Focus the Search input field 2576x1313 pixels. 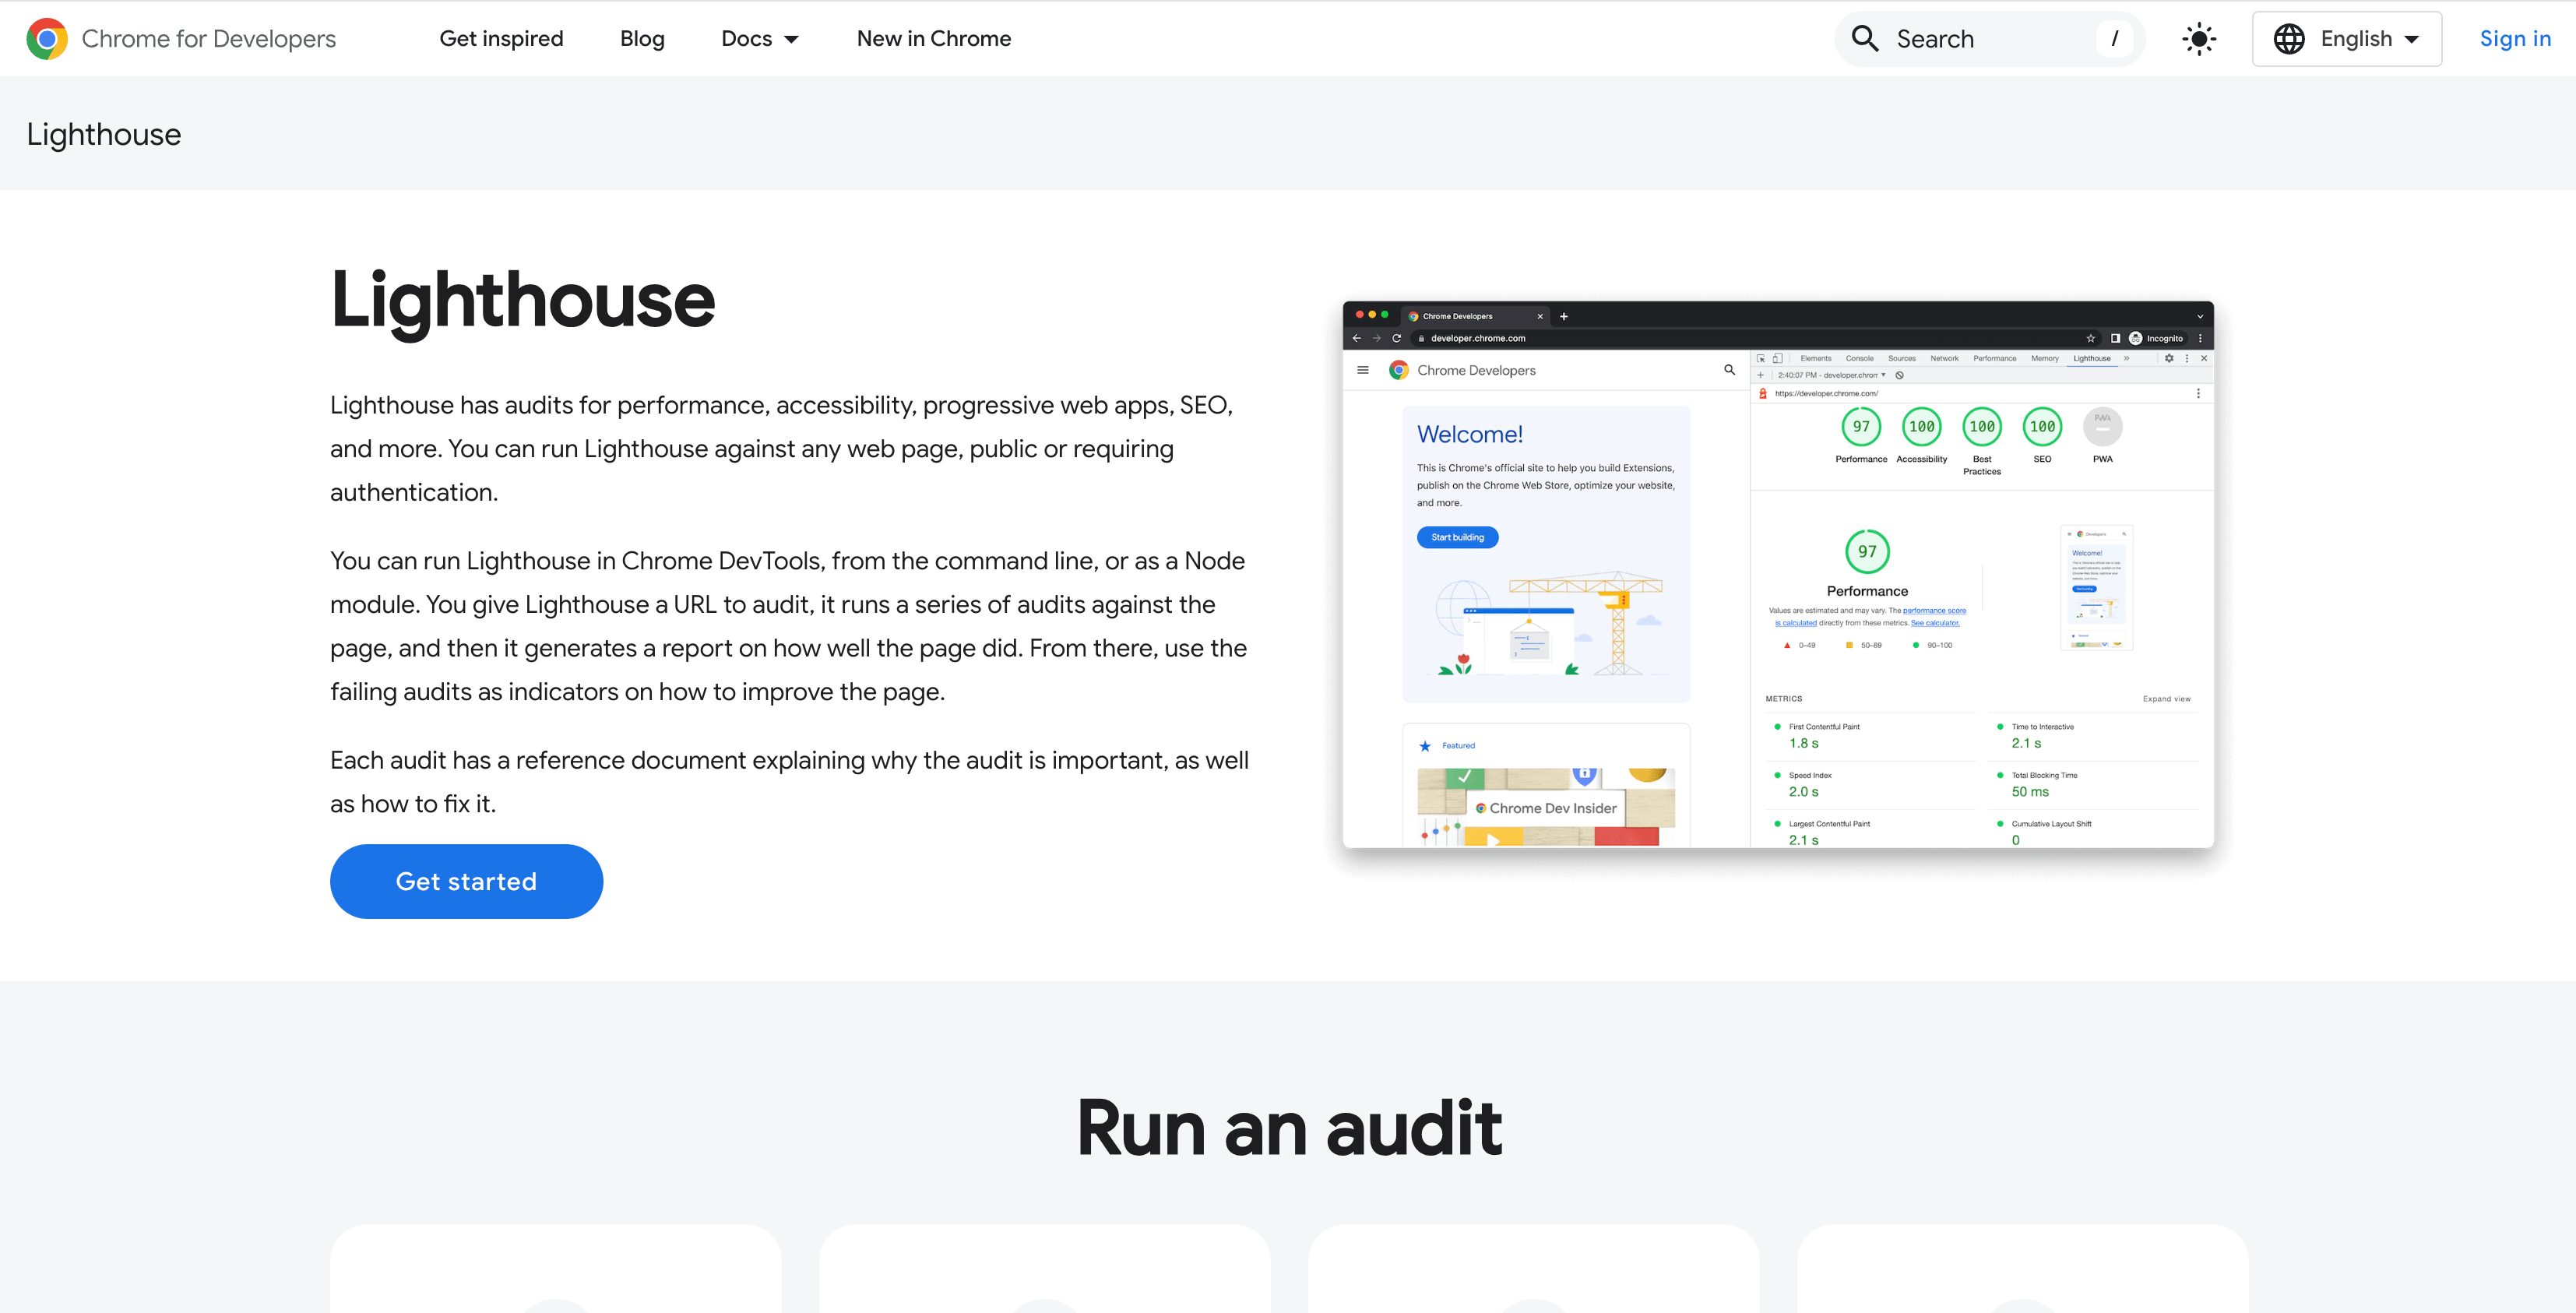(1989, 39)
